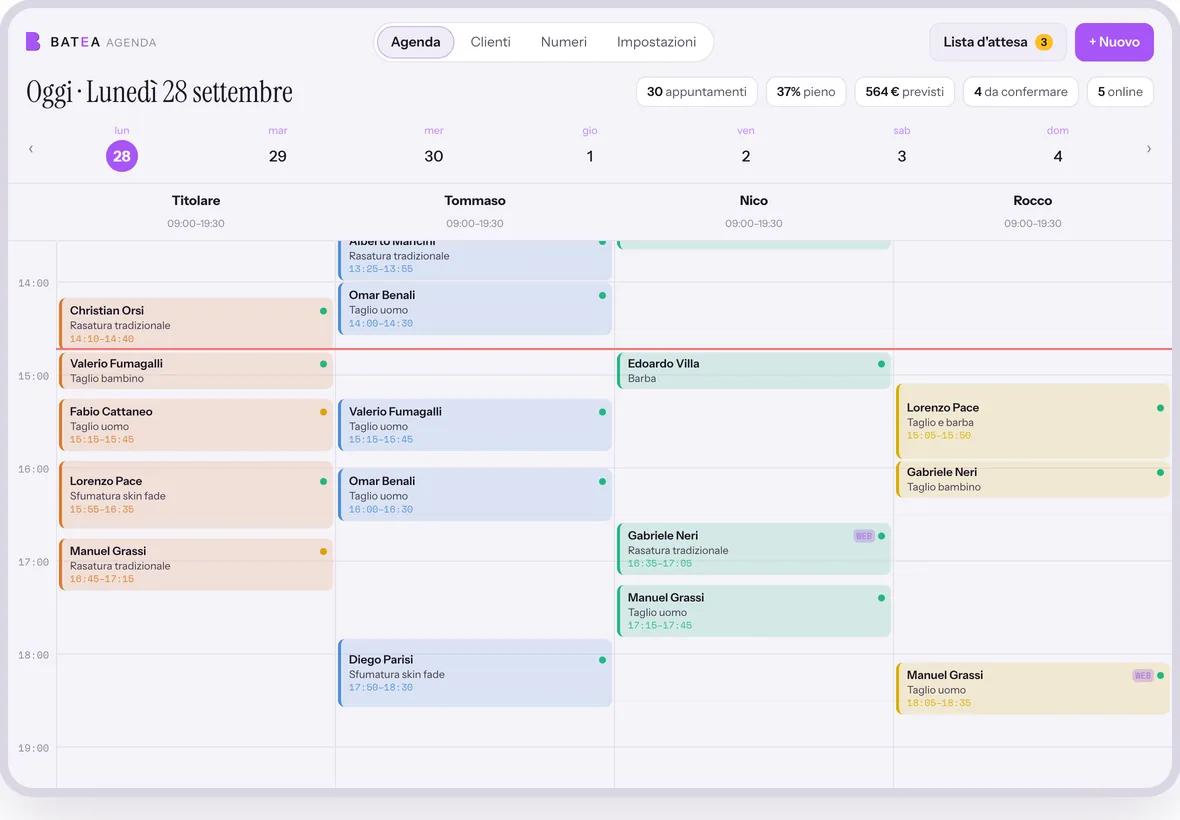The height and width of the screenshot is (820, 1180).
Task: Open the Agenda tab
Action: [415, 42]
